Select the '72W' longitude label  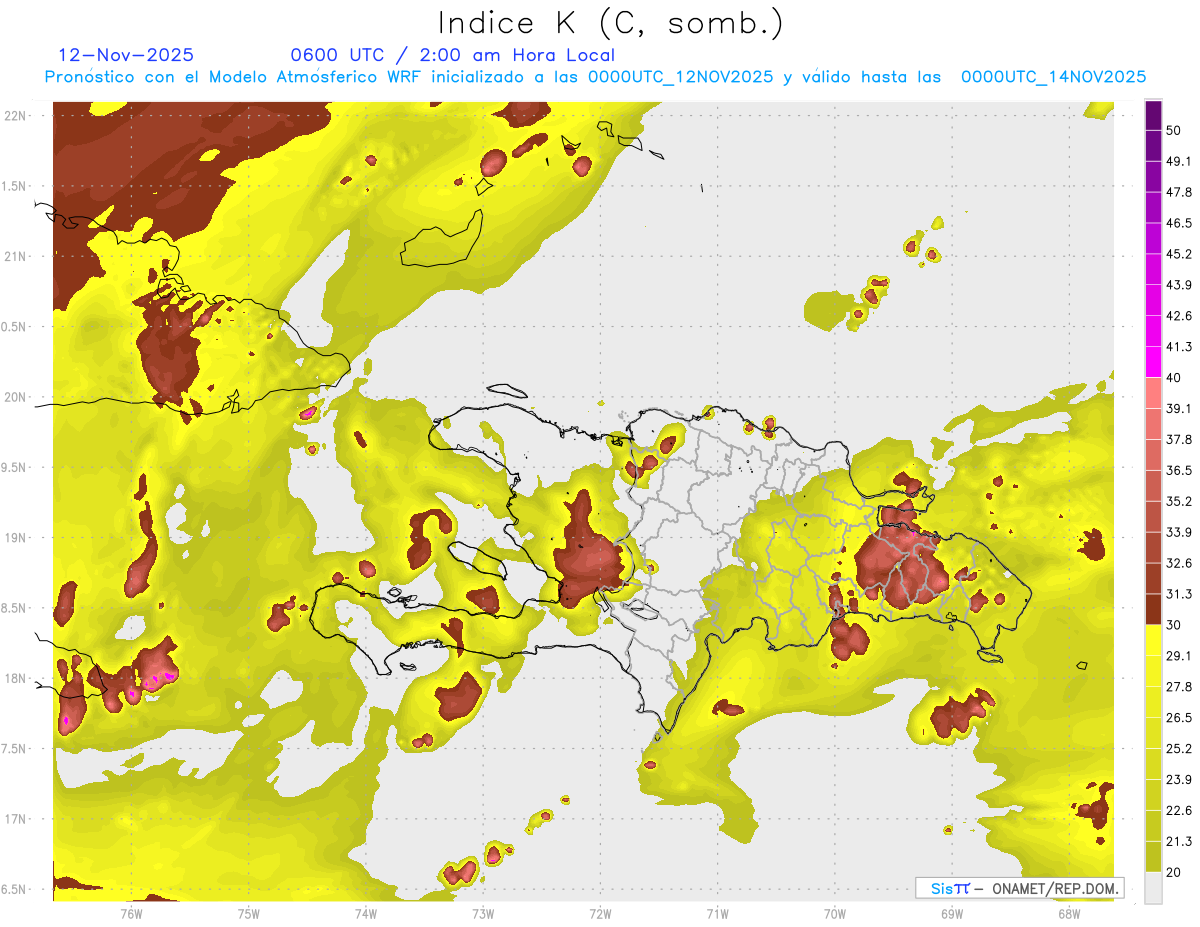[600, 913]
